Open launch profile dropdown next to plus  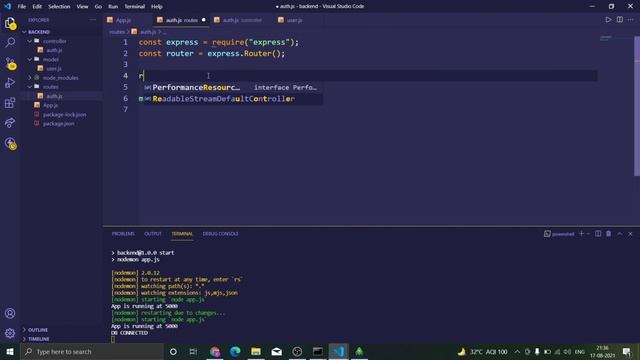588,233
